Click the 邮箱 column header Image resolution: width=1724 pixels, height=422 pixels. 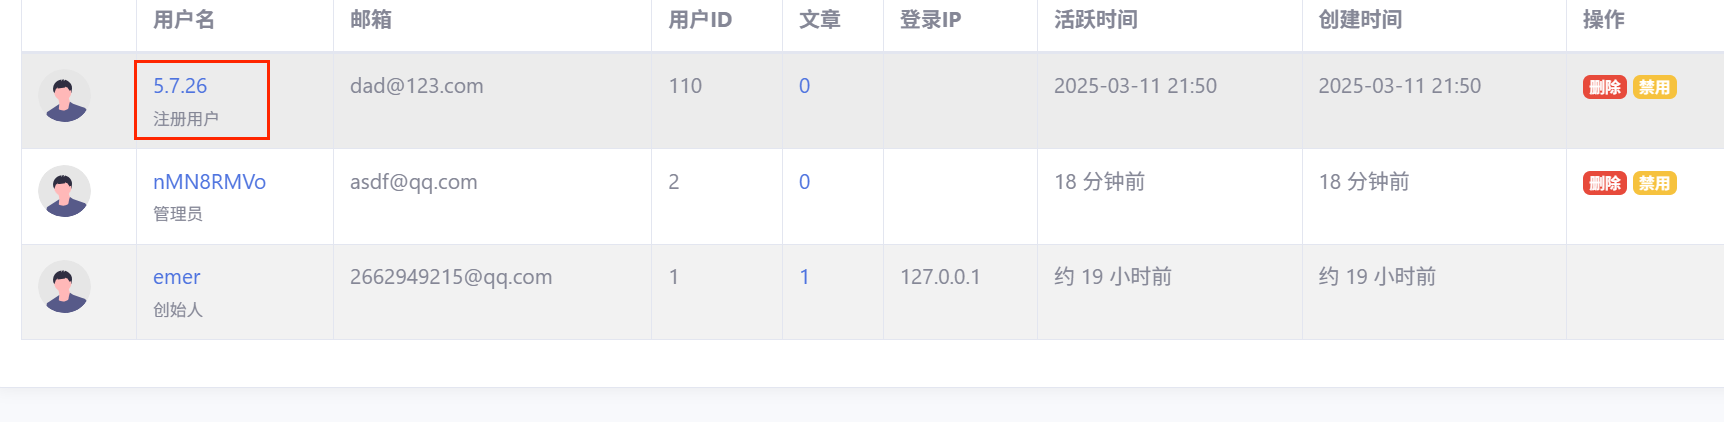371,20
